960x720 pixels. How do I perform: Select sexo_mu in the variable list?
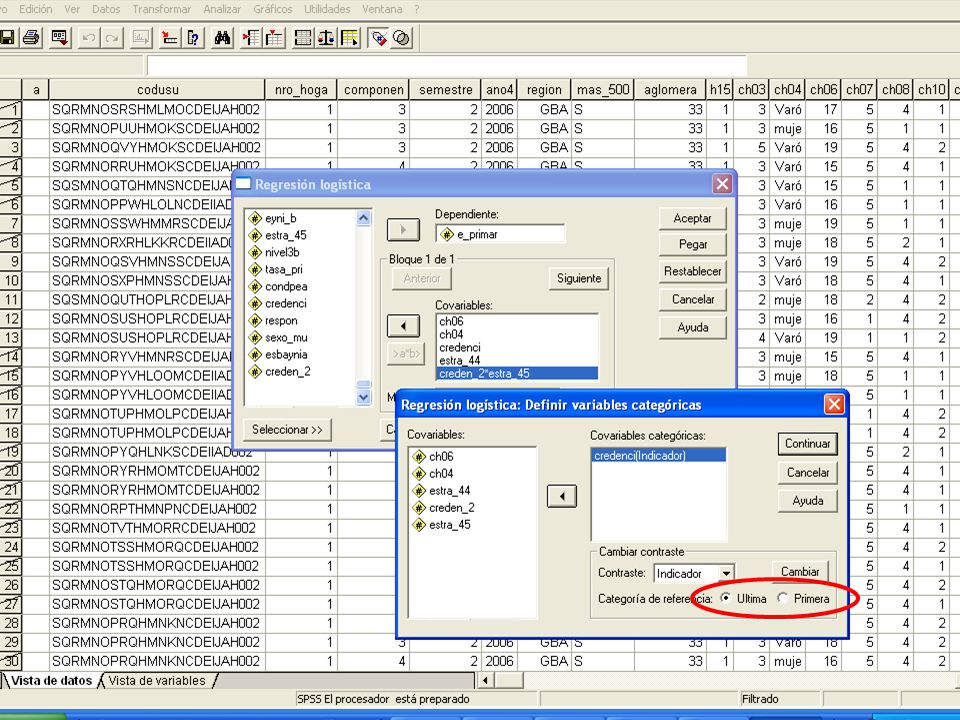click(x=286, y=337)
